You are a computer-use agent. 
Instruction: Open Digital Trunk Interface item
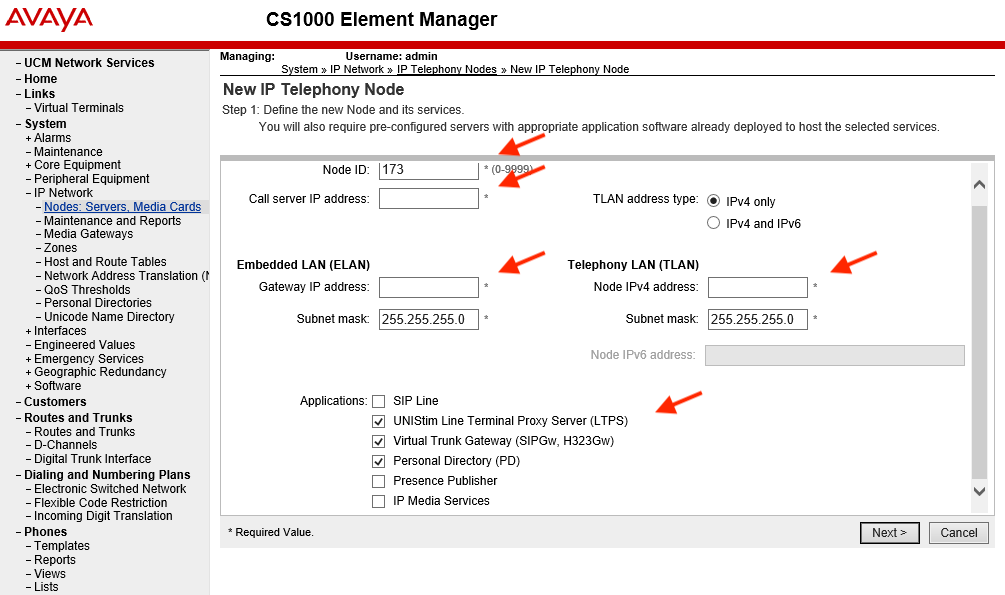click(92, 459)
